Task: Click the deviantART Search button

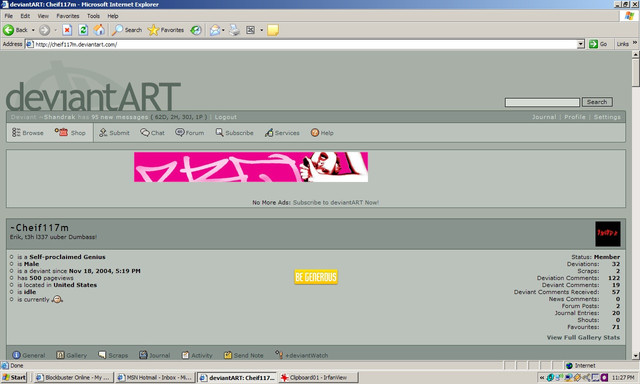Action: (x=597, y=102)
